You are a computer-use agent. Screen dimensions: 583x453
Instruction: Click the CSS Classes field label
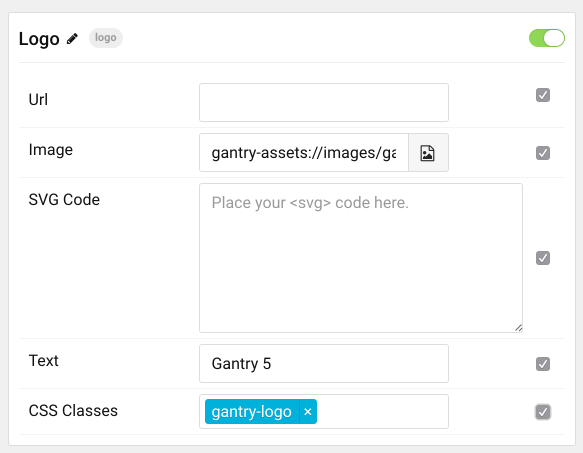tap(73, 411)
